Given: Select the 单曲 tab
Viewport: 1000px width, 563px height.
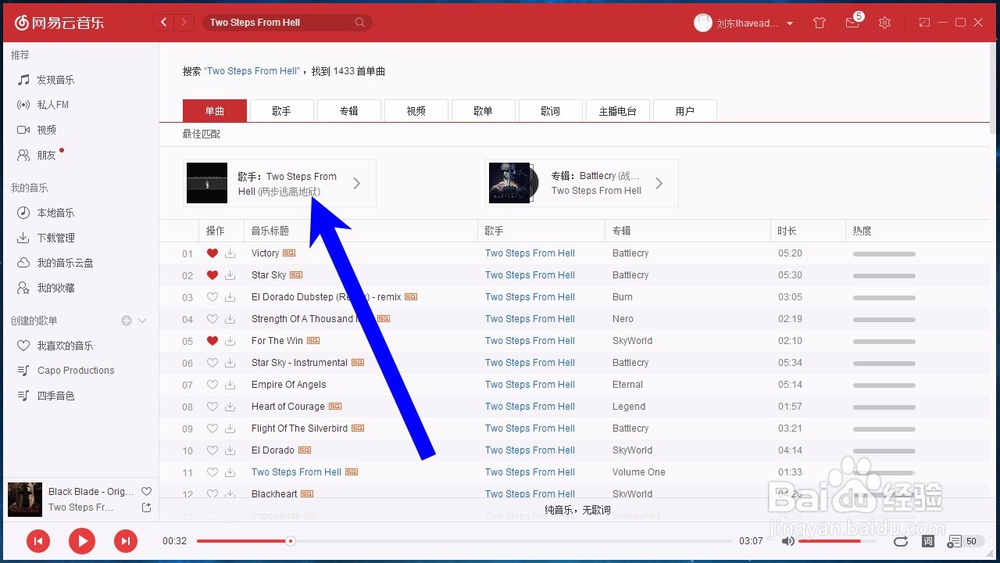Looking at the screenshot, I should tap(214, 111).
